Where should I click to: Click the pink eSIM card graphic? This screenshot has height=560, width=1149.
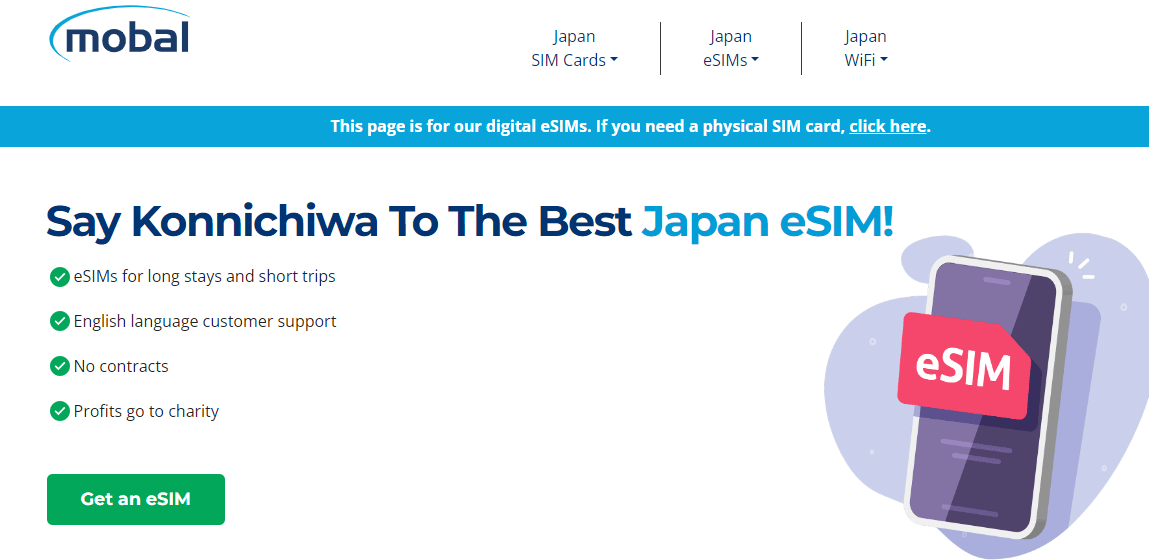pyautogui.click(x=964, y=367)
